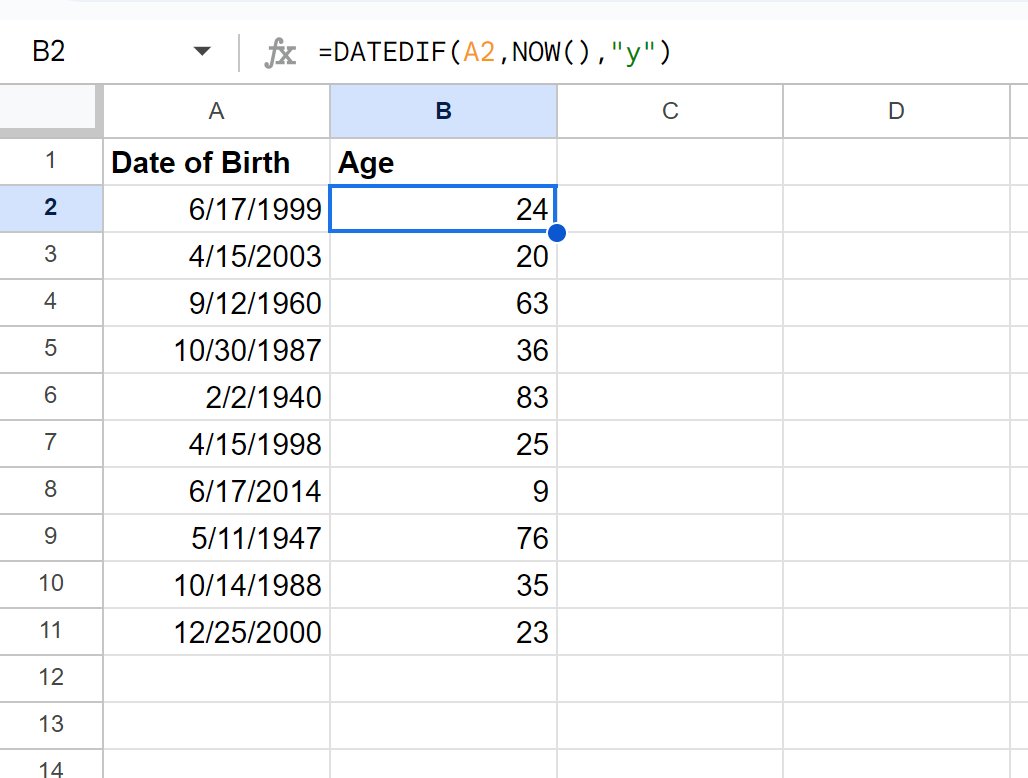Select column C header
The image size is (1028, 778).
point(669,111)
